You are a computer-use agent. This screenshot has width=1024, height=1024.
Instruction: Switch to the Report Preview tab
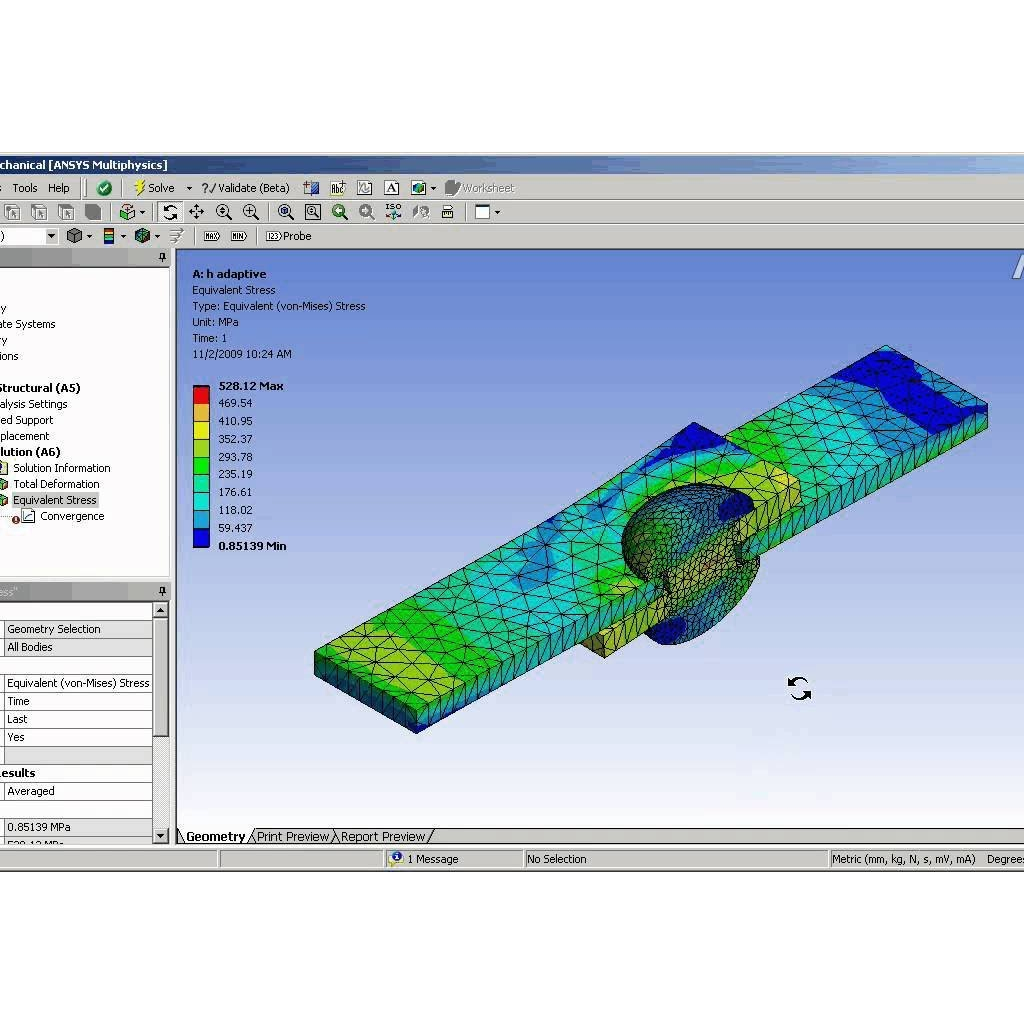pyautogui.click(x=382, y=837)
